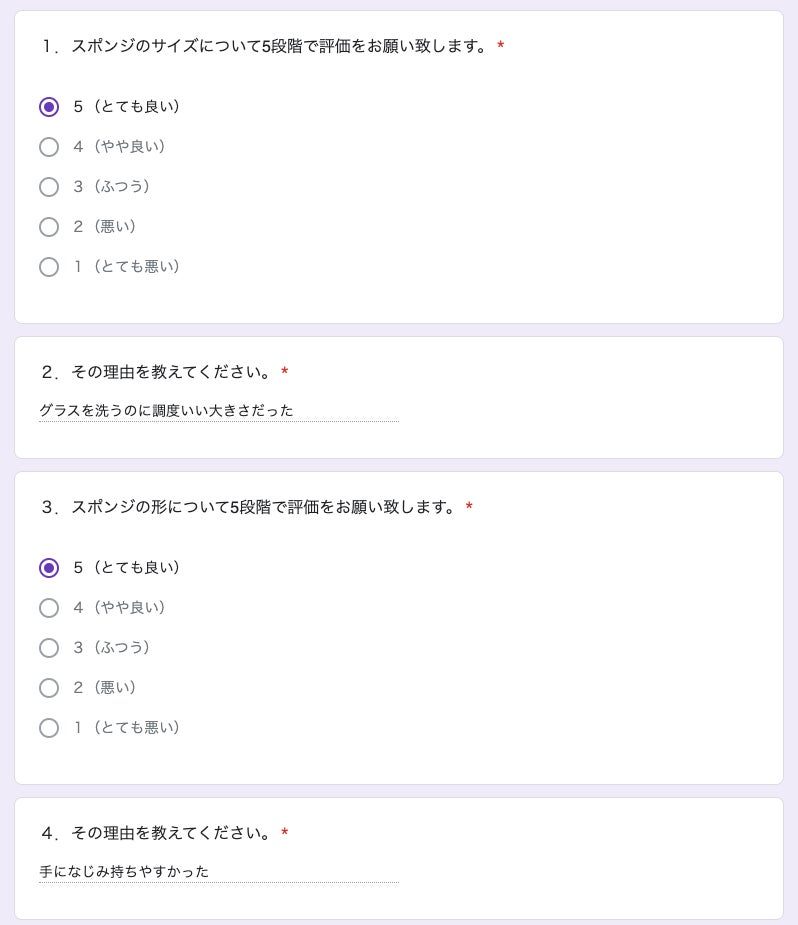Click the size reason text field
Screen dimensions: 798x925
pyautogui.click(x=218, y=411)
